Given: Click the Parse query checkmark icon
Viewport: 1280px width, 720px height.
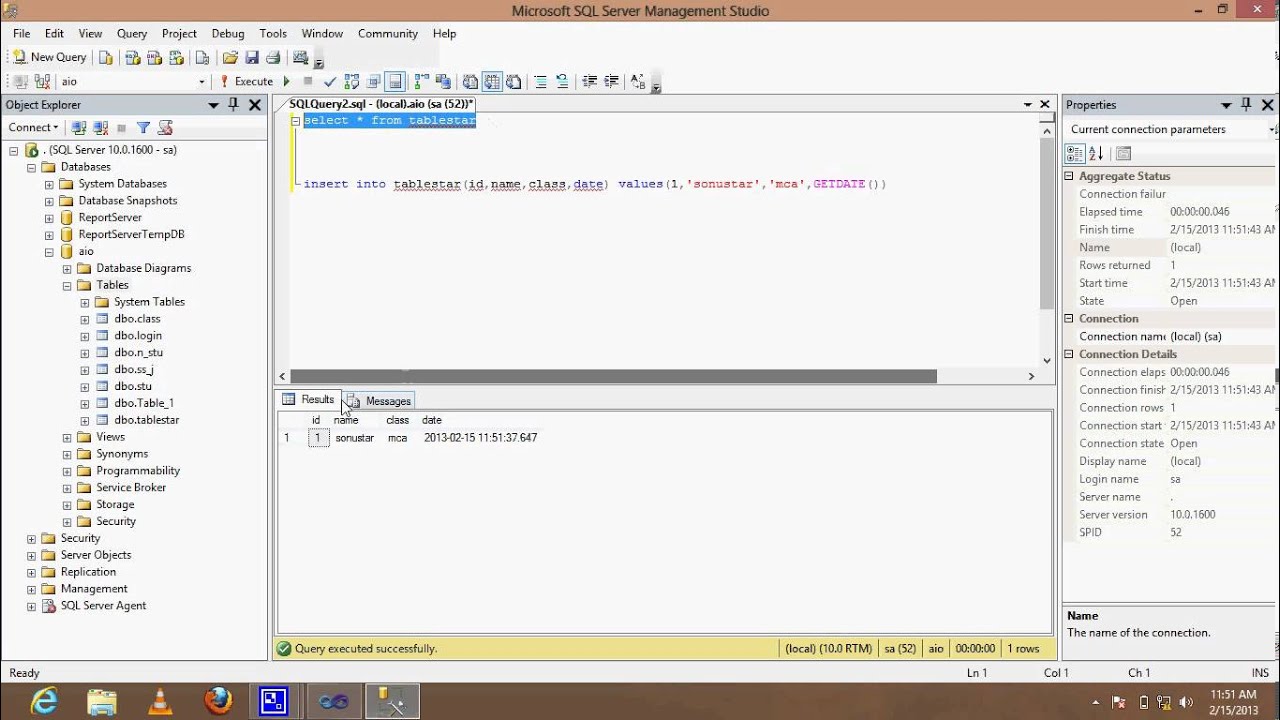Looking at the screenshot, I should (330, 81).
